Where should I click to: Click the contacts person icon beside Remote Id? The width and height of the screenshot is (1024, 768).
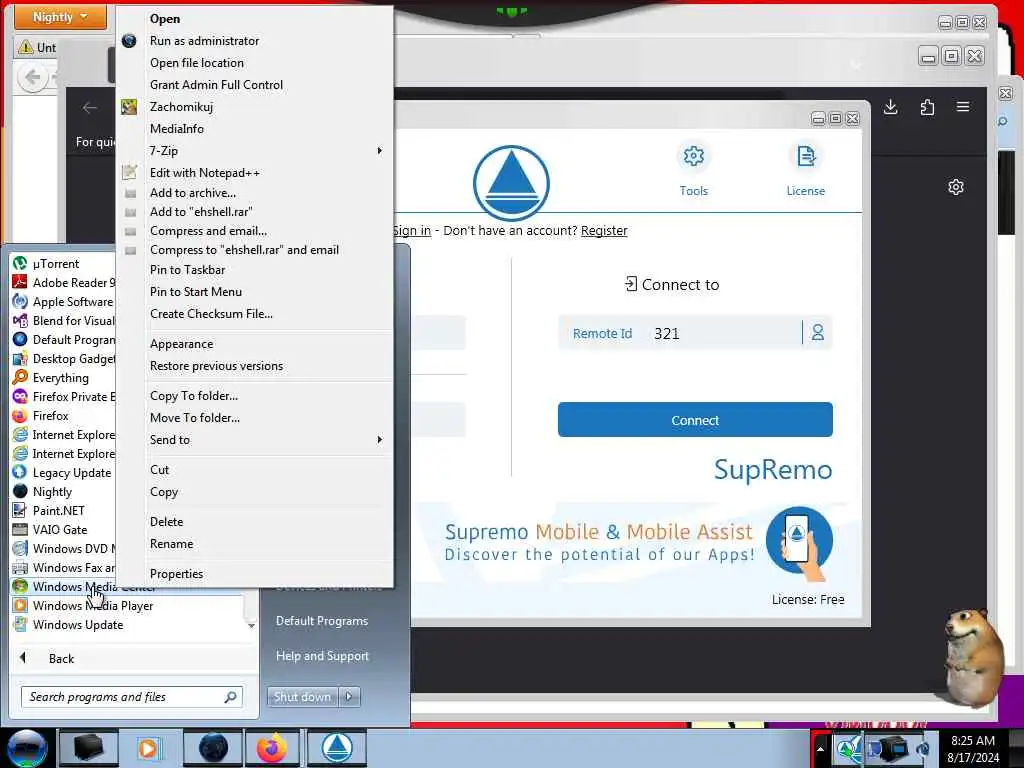coord(818,333)
